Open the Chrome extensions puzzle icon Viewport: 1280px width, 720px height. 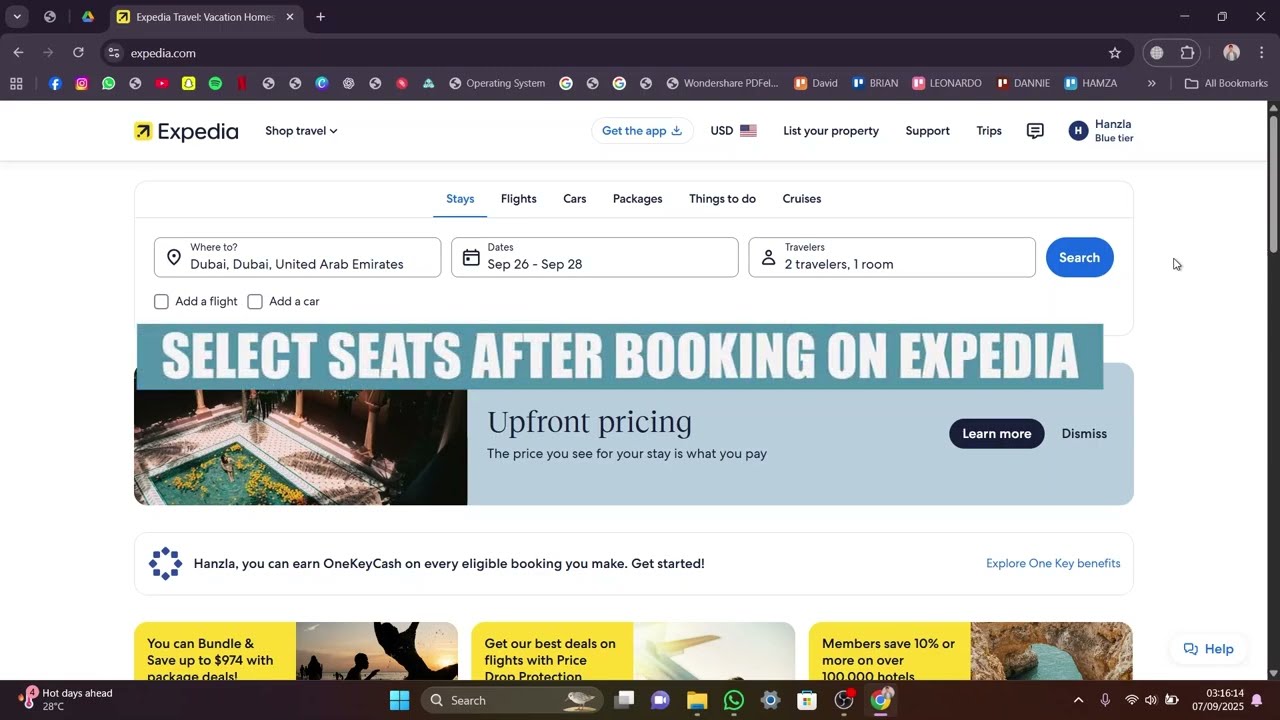(x=1188, y=53)
